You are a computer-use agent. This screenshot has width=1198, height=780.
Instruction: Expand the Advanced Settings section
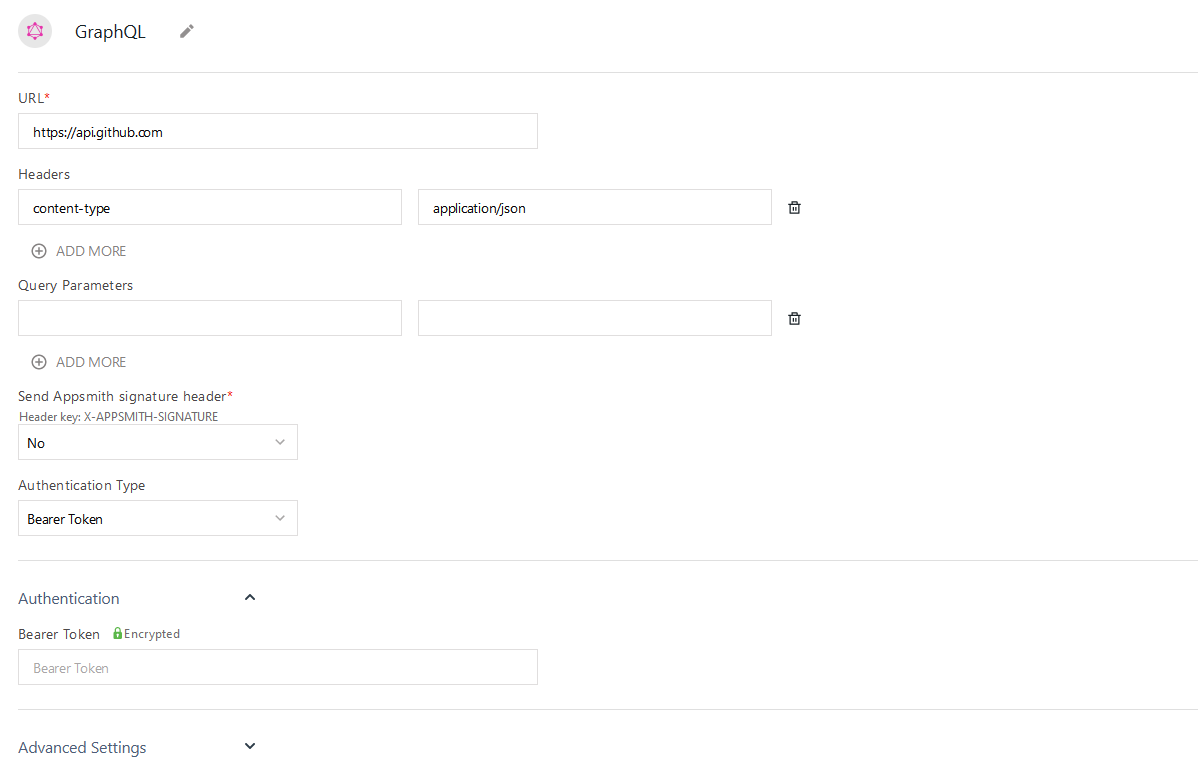point(249,745)
